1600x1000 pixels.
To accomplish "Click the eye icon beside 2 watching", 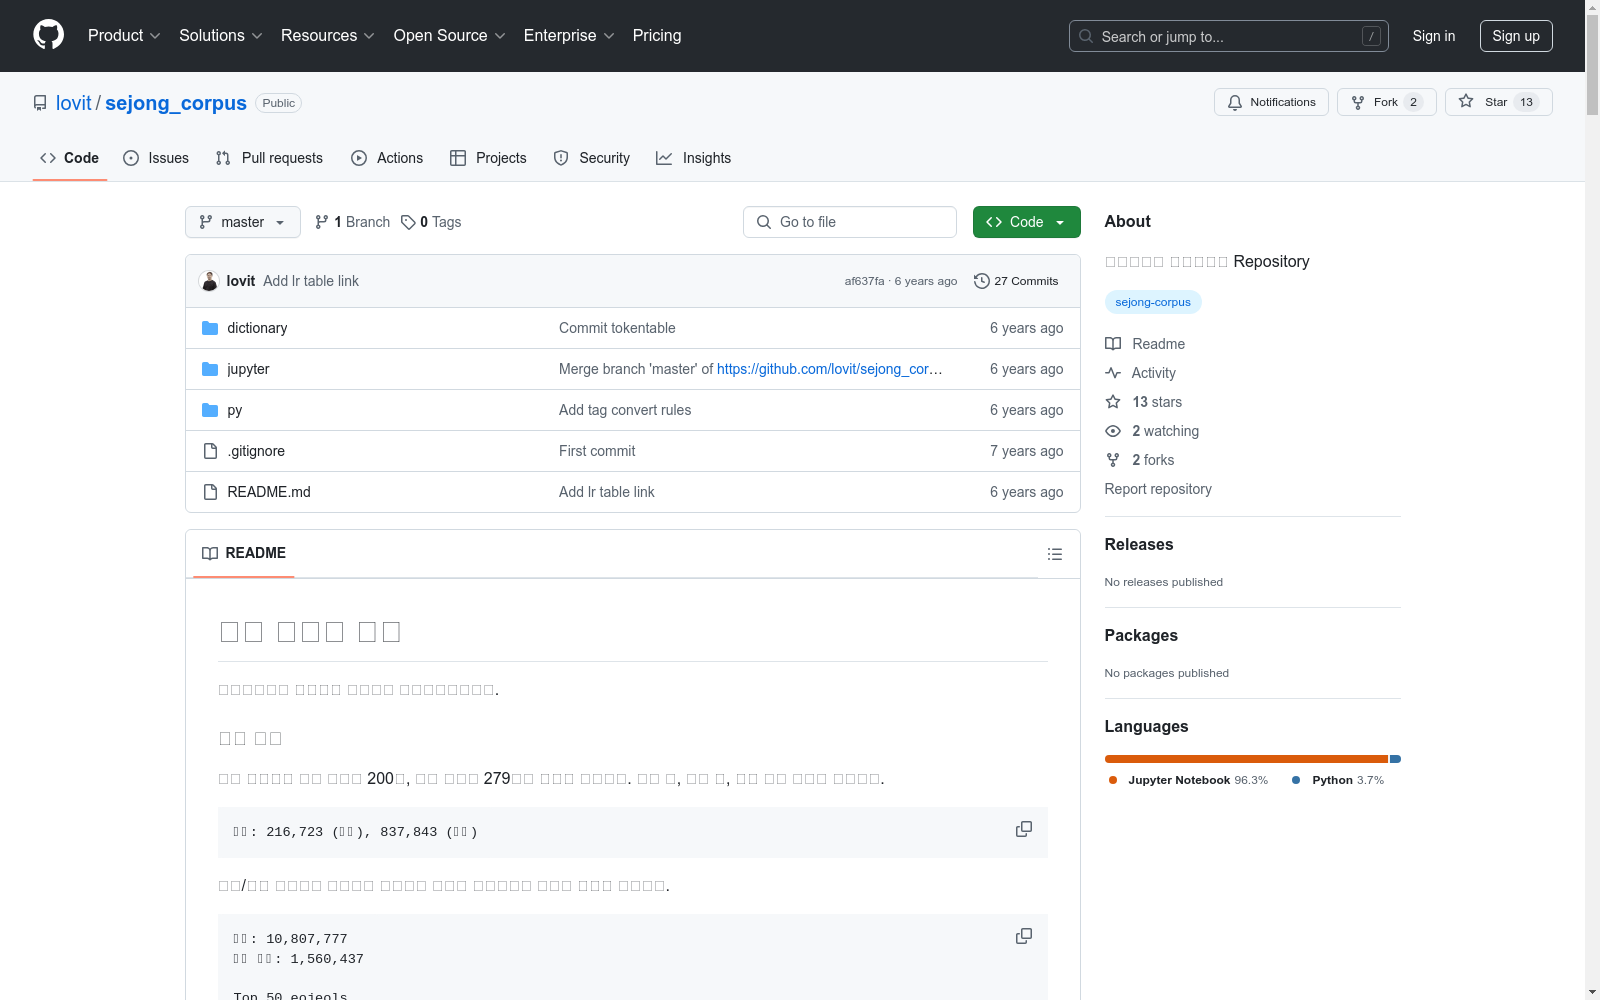I will point(1113,431).
